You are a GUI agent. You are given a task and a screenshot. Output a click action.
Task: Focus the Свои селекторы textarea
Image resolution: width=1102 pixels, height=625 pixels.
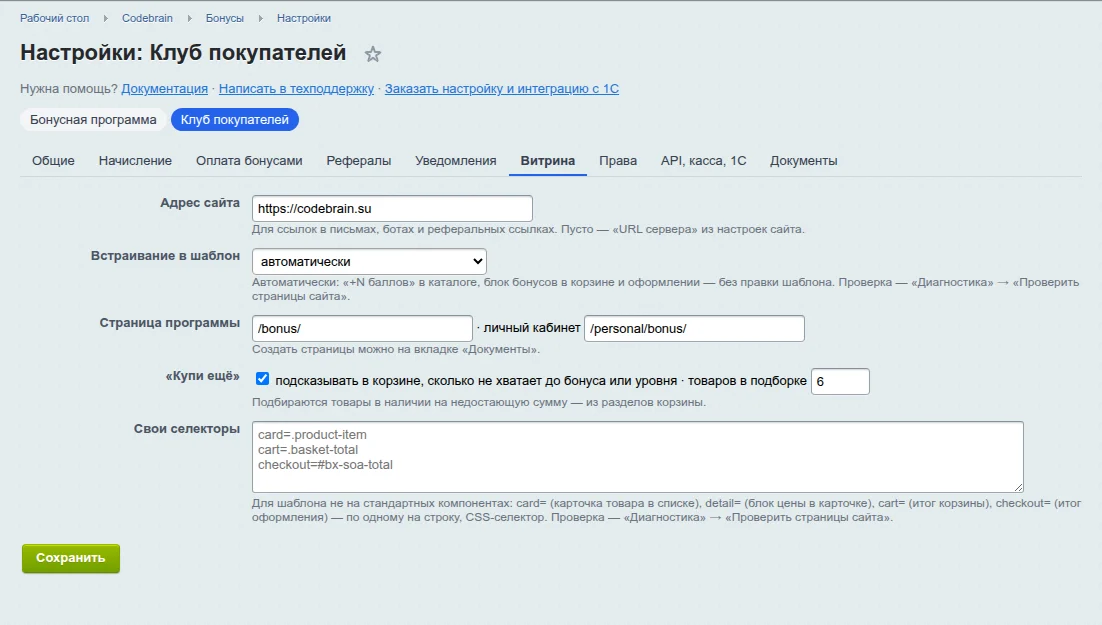[x=638, y=457]
